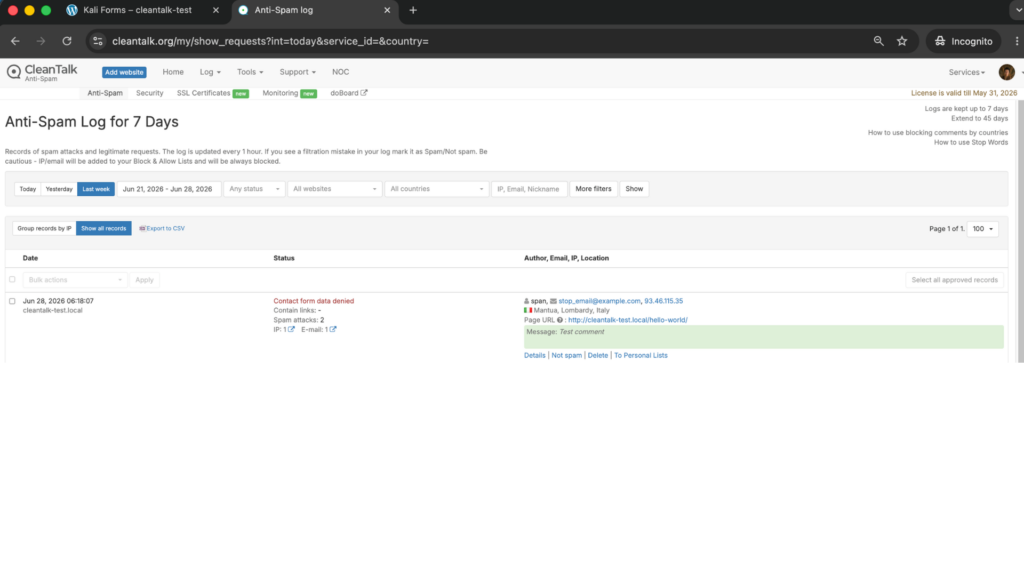Open a new browser tab

pyautogui.click(x=413, y=10)
